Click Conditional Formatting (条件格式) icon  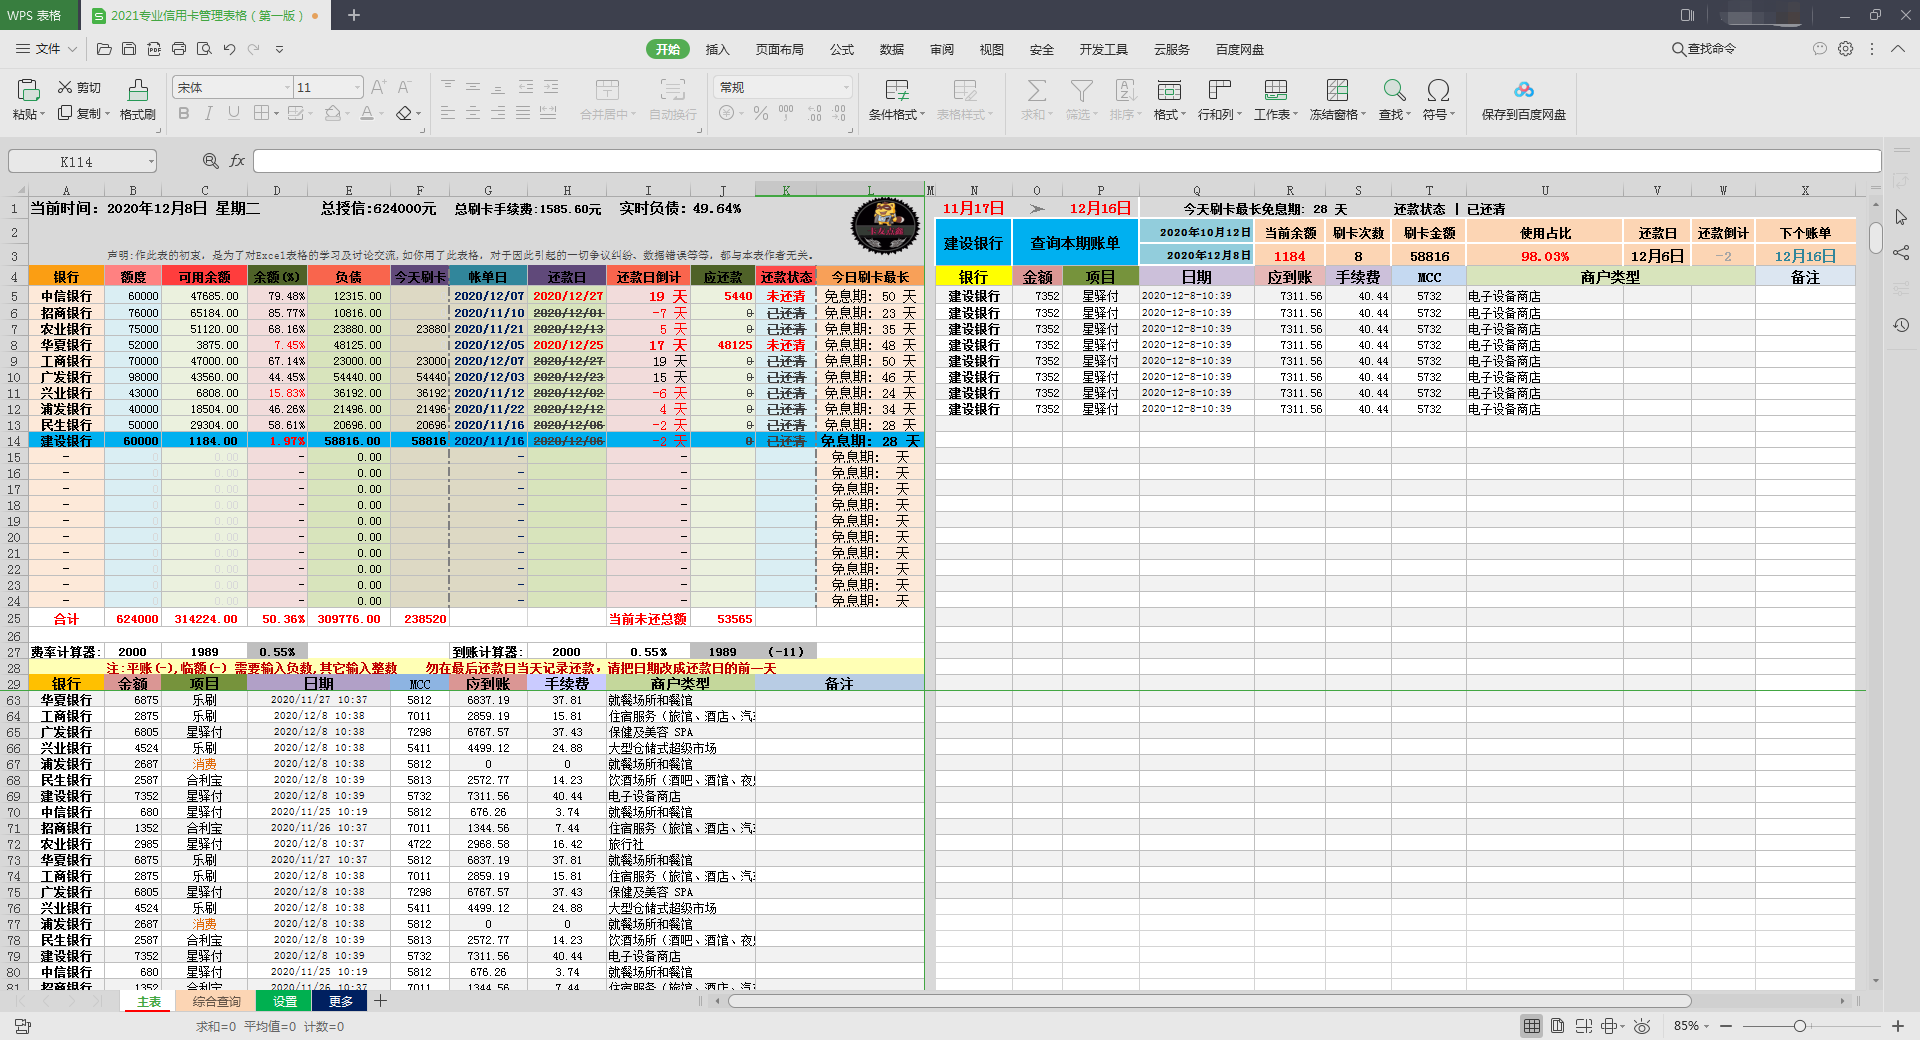(897, 91)
